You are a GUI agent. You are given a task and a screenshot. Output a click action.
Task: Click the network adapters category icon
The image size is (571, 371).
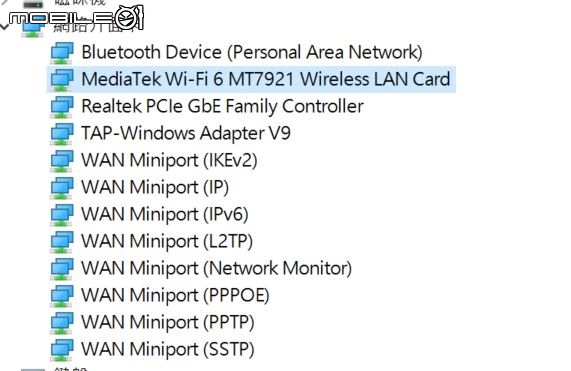(x=33, y=28)
